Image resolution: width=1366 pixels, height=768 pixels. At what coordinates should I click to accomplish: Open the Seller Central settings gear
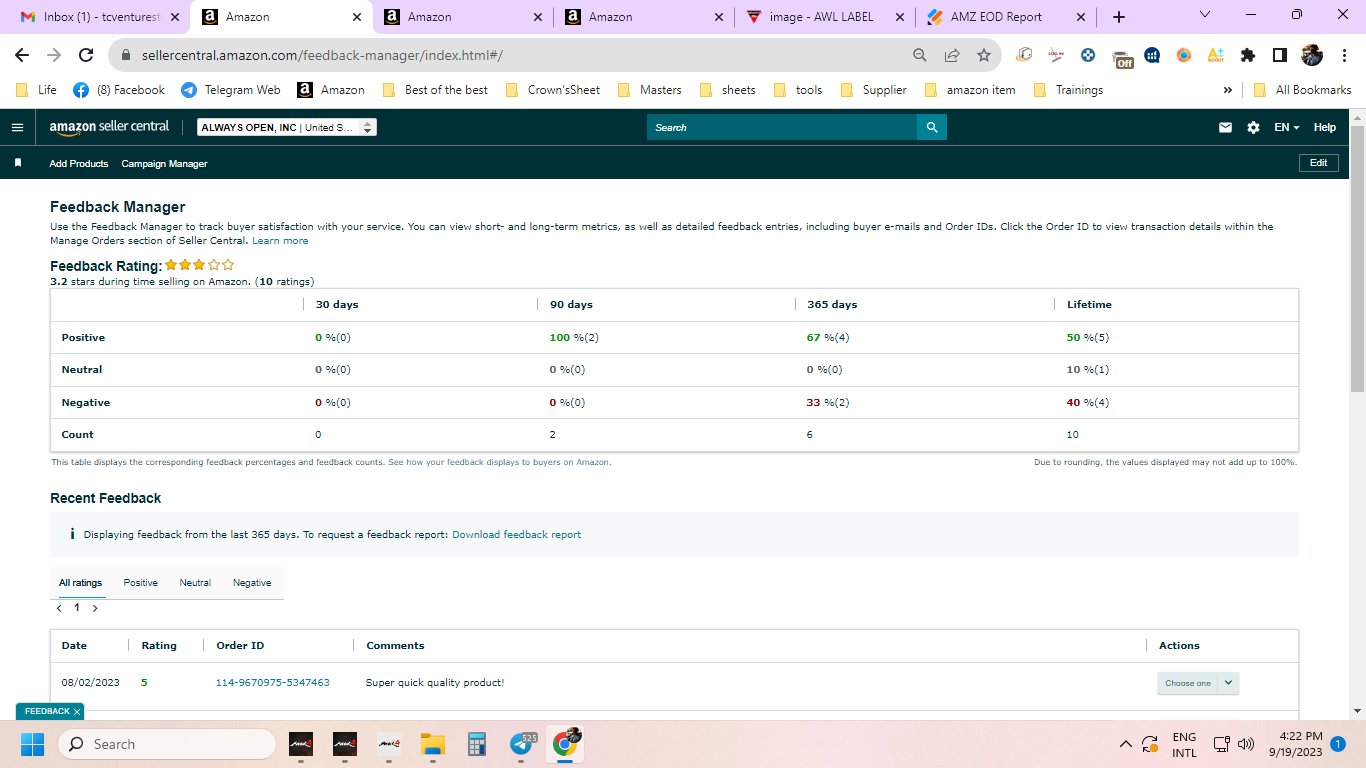click(1253, 127)
